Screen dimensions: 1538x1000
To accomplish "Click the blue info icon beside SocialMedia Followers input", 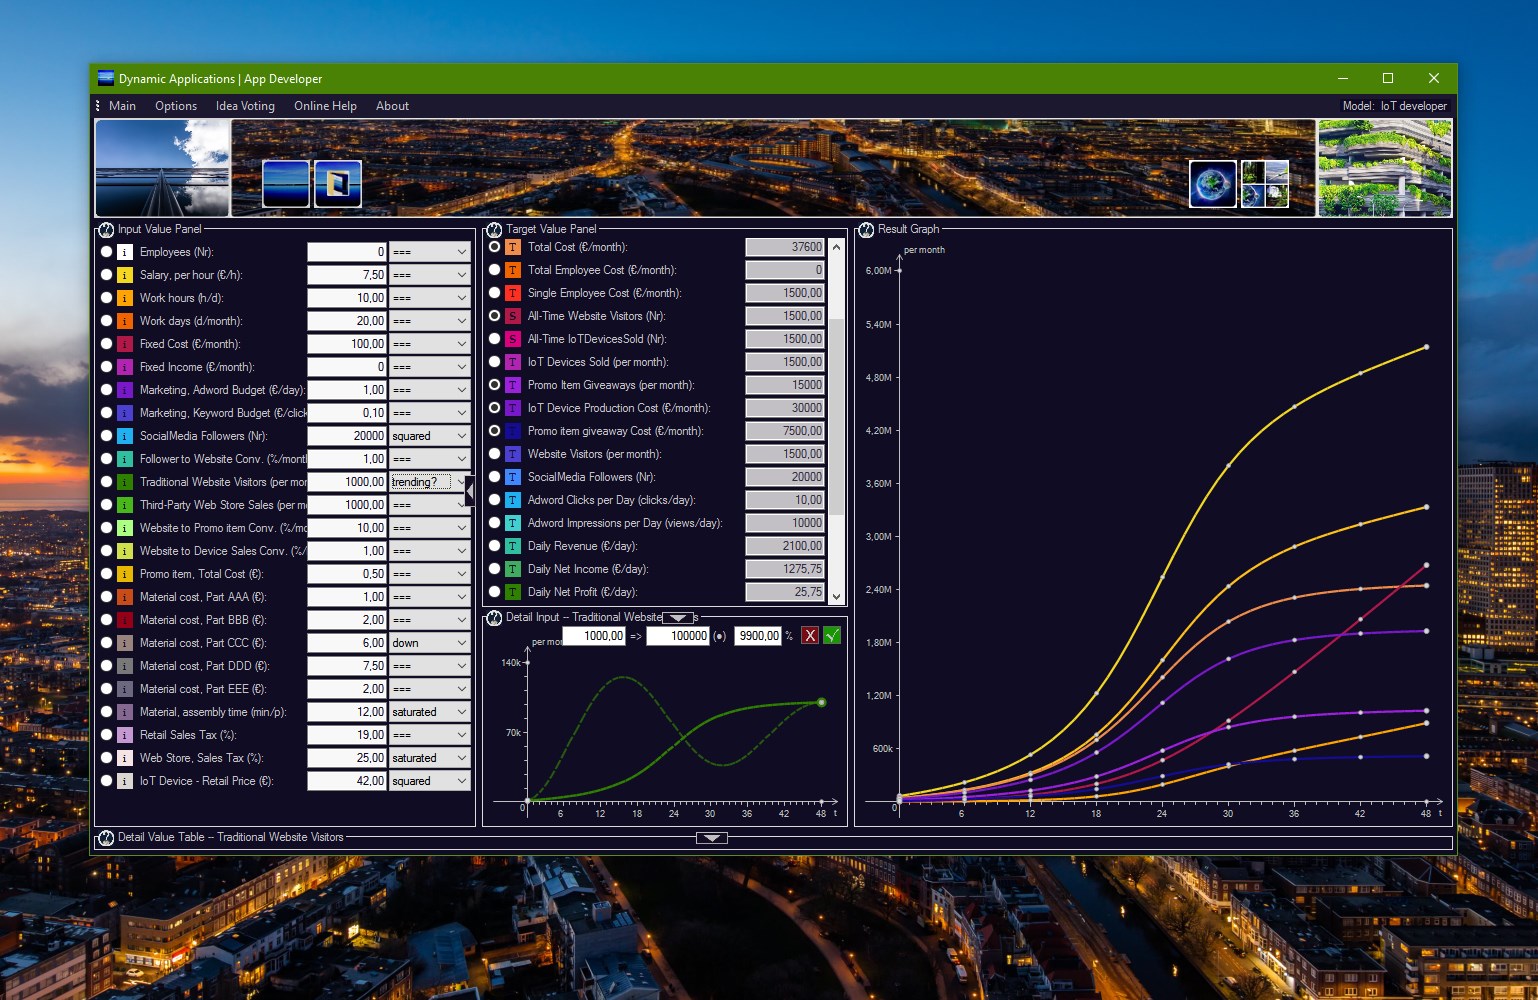I will pos(125,436).
